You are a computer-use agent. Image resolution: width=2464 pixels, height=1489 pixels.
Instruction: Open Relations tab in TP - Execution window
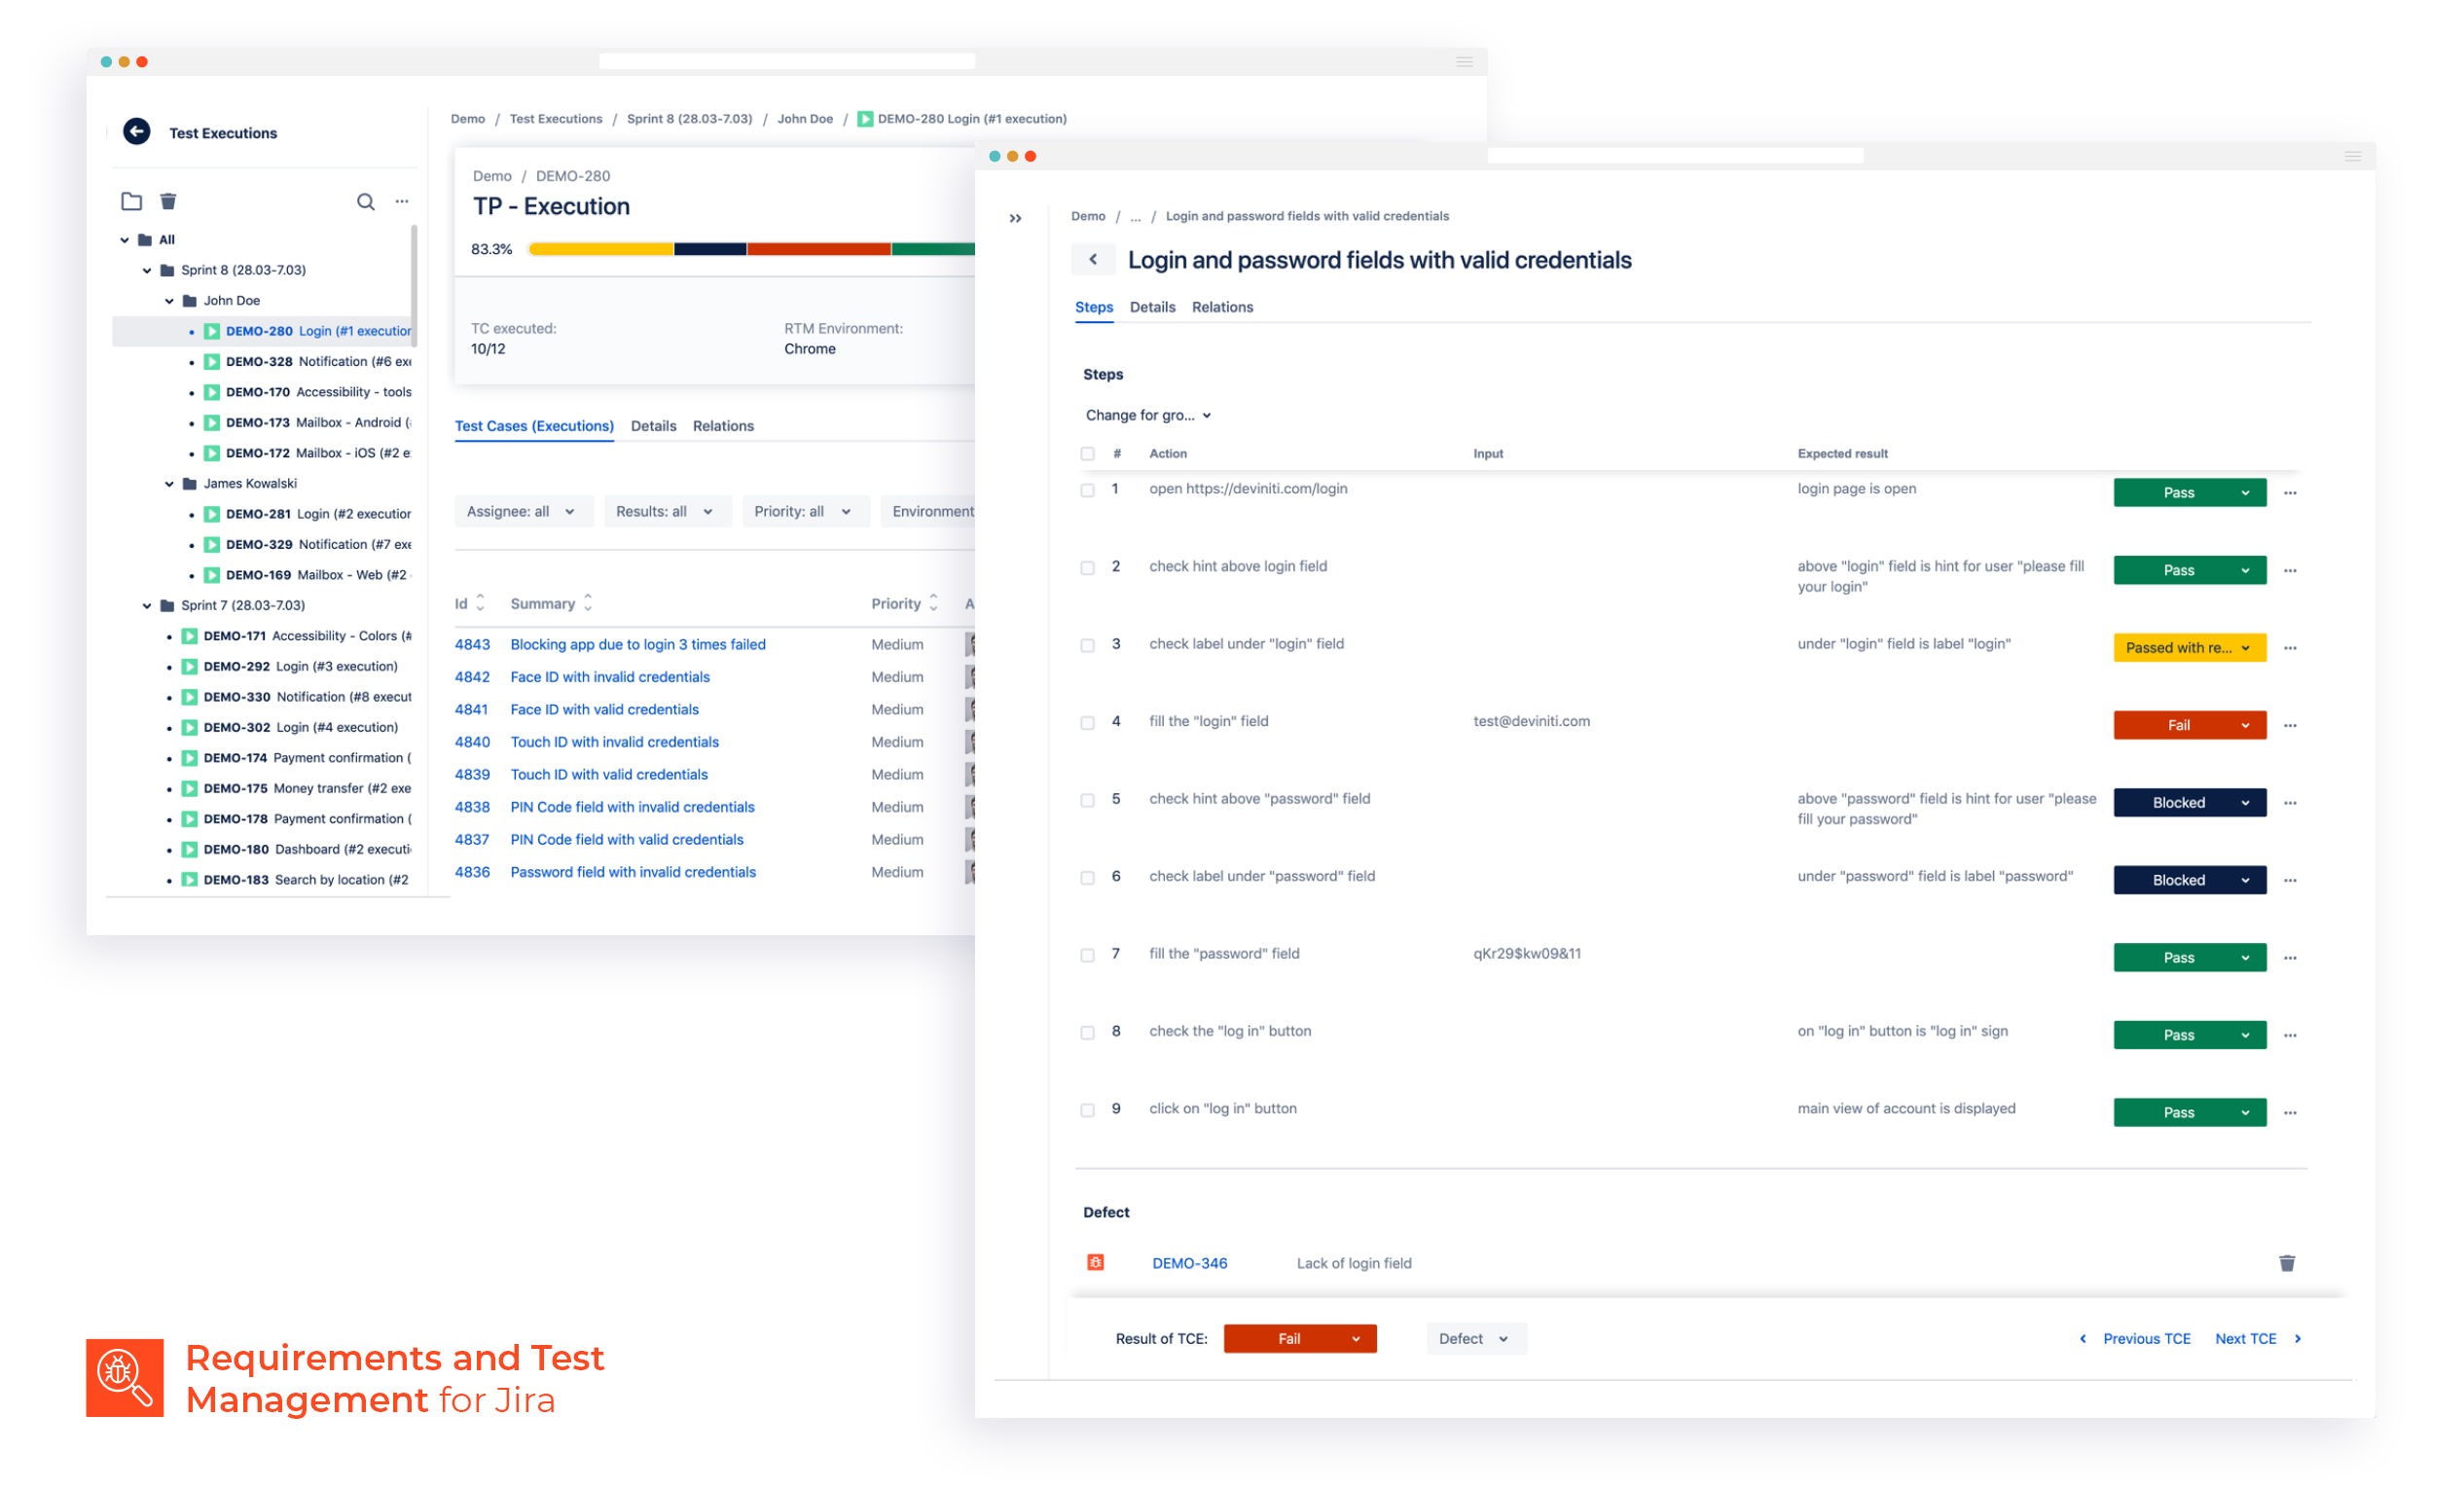pos(725,427)
